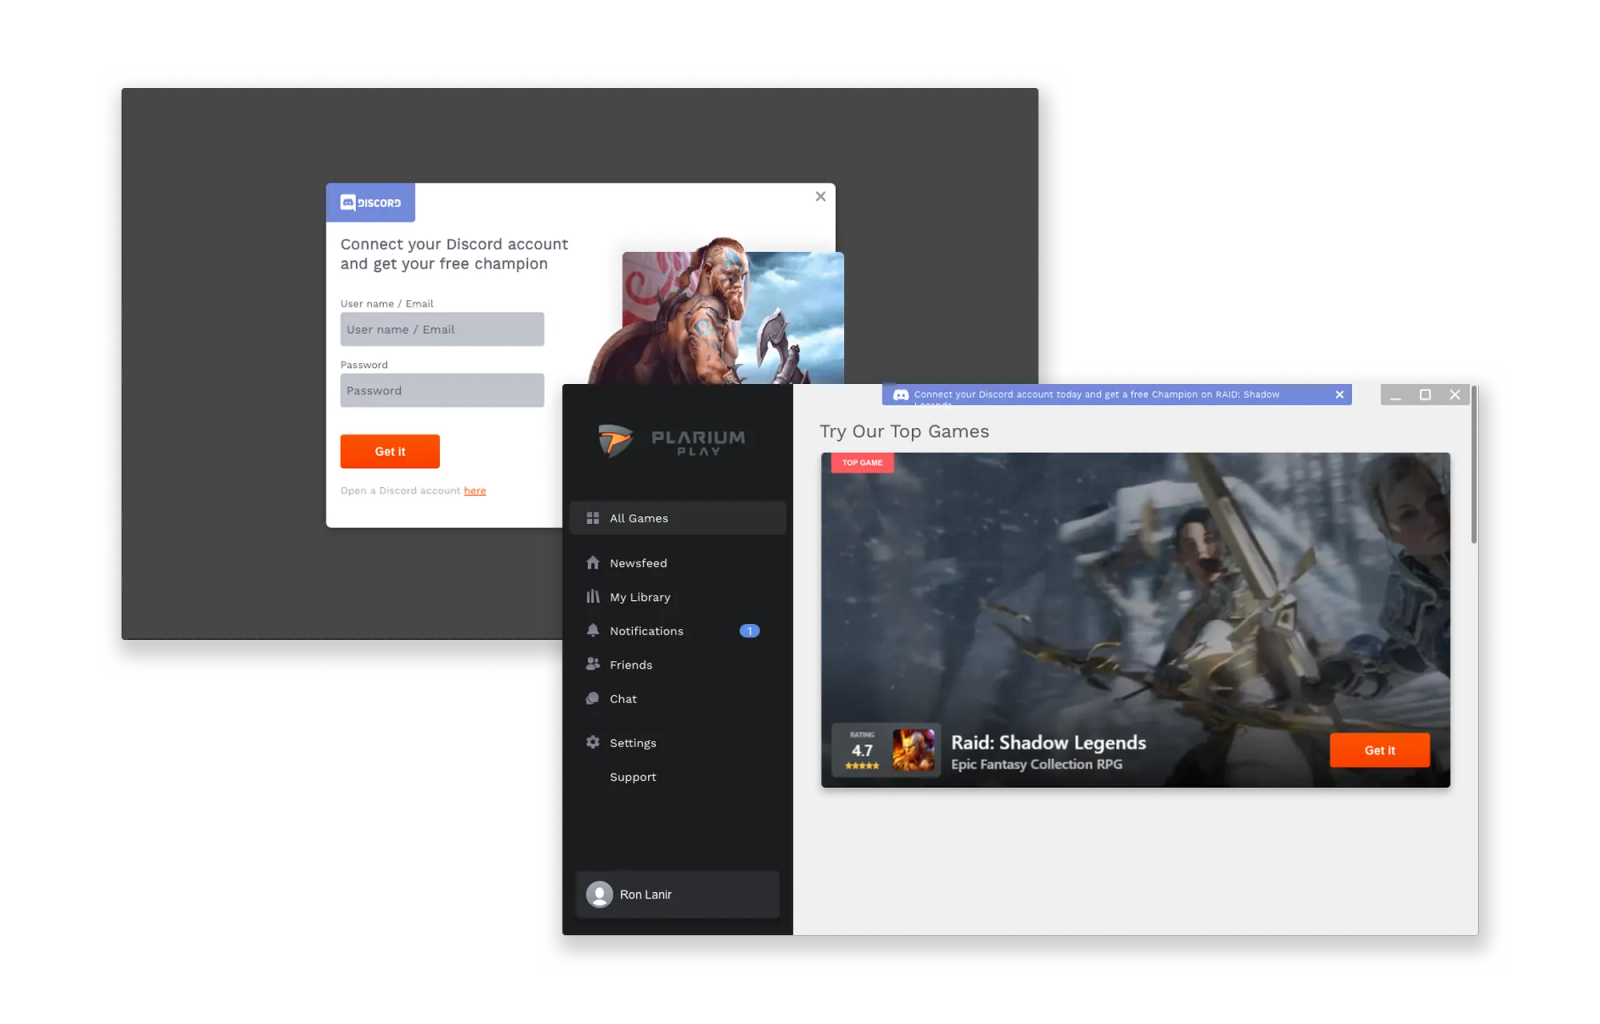Open the Ron Lanir profile name
Image resolution: width=1600 pixels, height=1024 pixels.
pyautogui.click(x=645, y=895)
